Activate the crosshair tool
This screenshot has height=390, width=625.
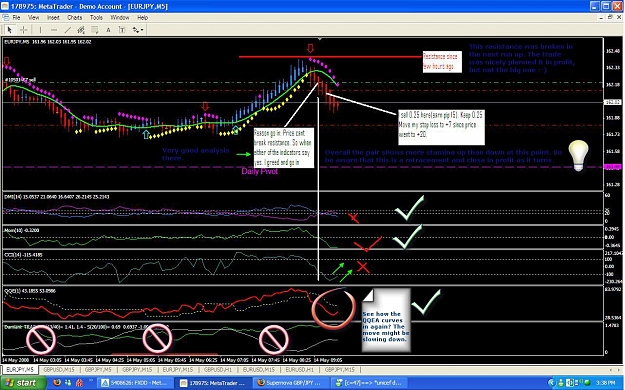click(24, 30)
